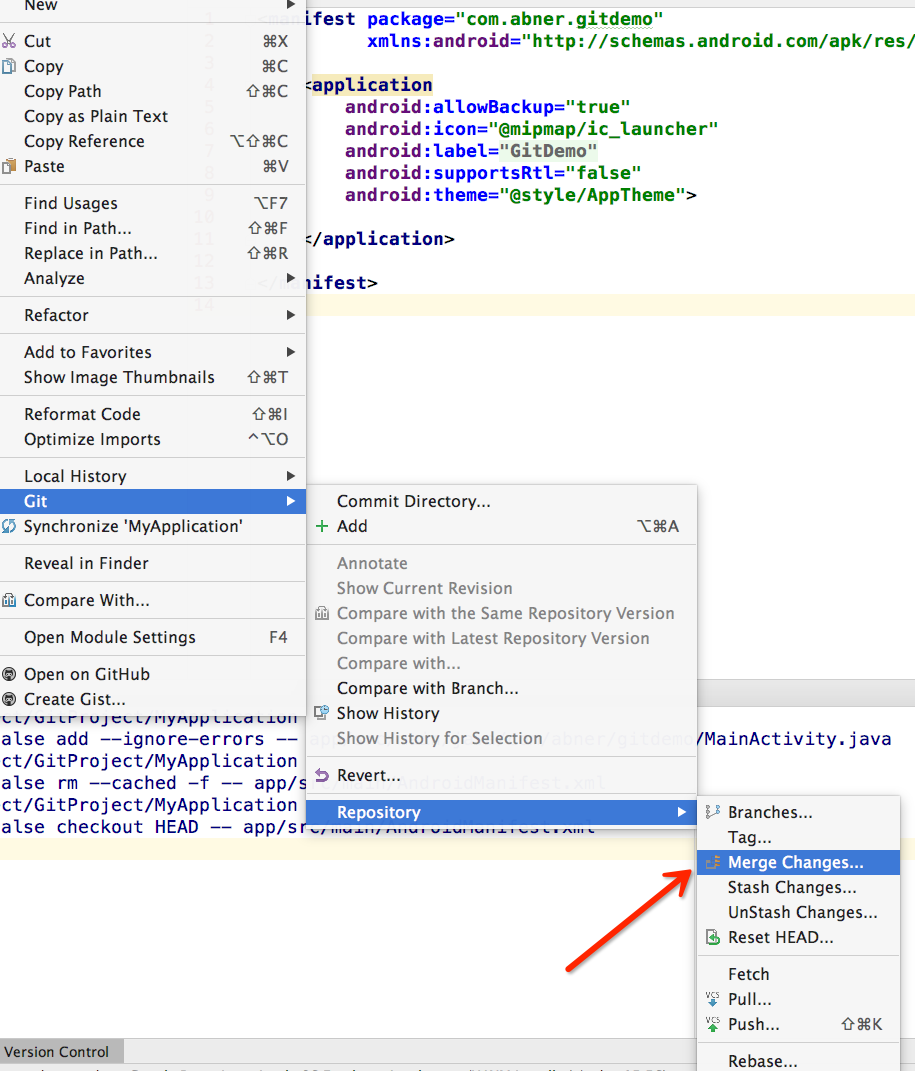Click the GitHub icon beside Open on GitHub
915x1071 pixels.
click(9, 674)
